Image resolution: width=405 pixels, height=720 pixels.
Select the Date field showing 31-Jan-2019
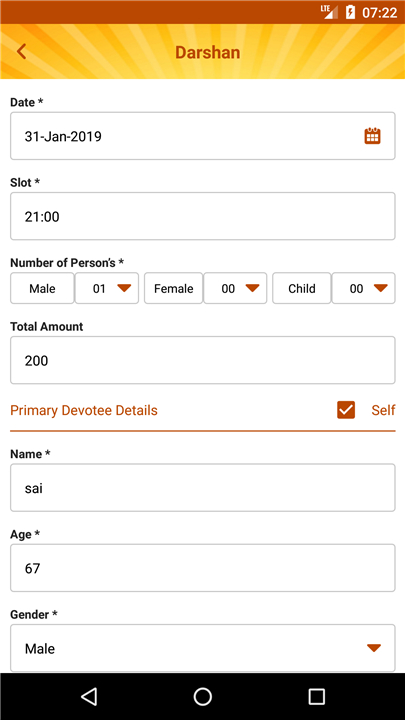pyautogui.click(x=202, y=136)
